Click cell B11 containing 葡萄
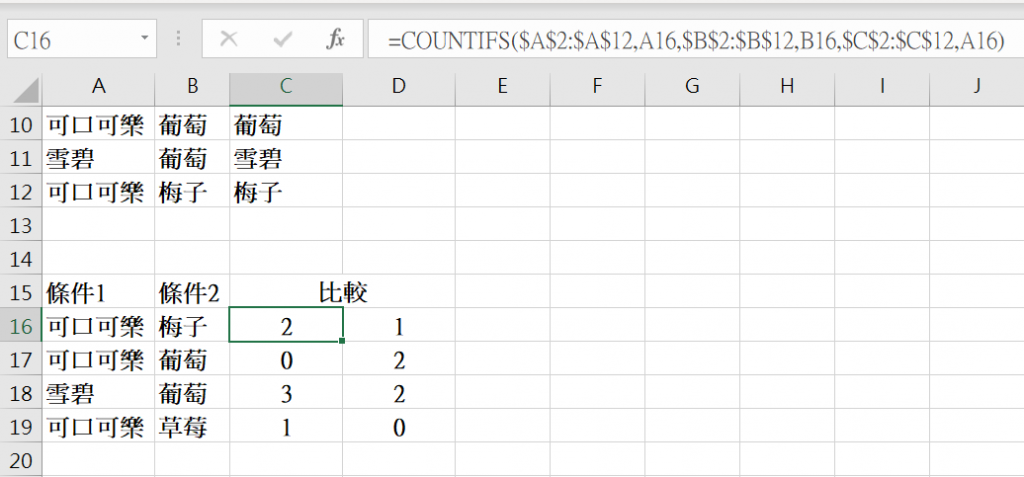This screenshot has width=1024, height=477. click(x=192, y=157)
